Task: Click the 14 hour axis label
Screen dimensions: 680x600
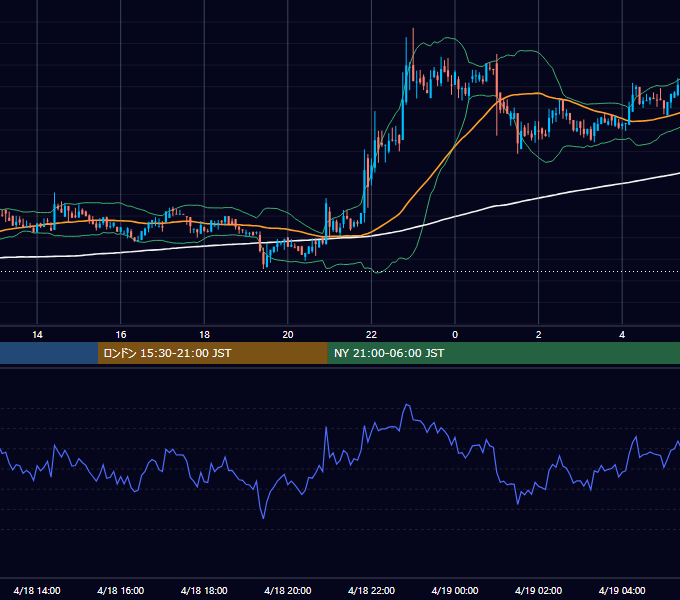Action: pyautogui.click(x=37, y=335)
